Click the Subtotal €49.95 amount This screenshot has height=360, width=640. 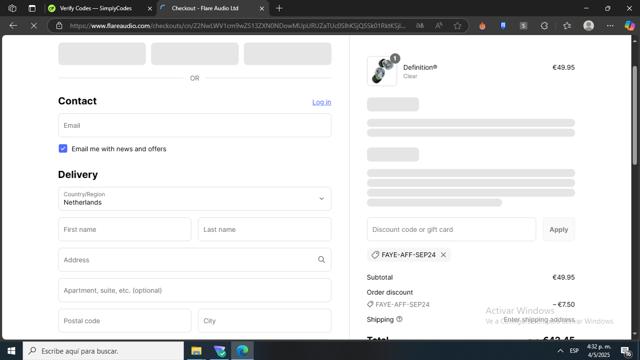[563, 277]
